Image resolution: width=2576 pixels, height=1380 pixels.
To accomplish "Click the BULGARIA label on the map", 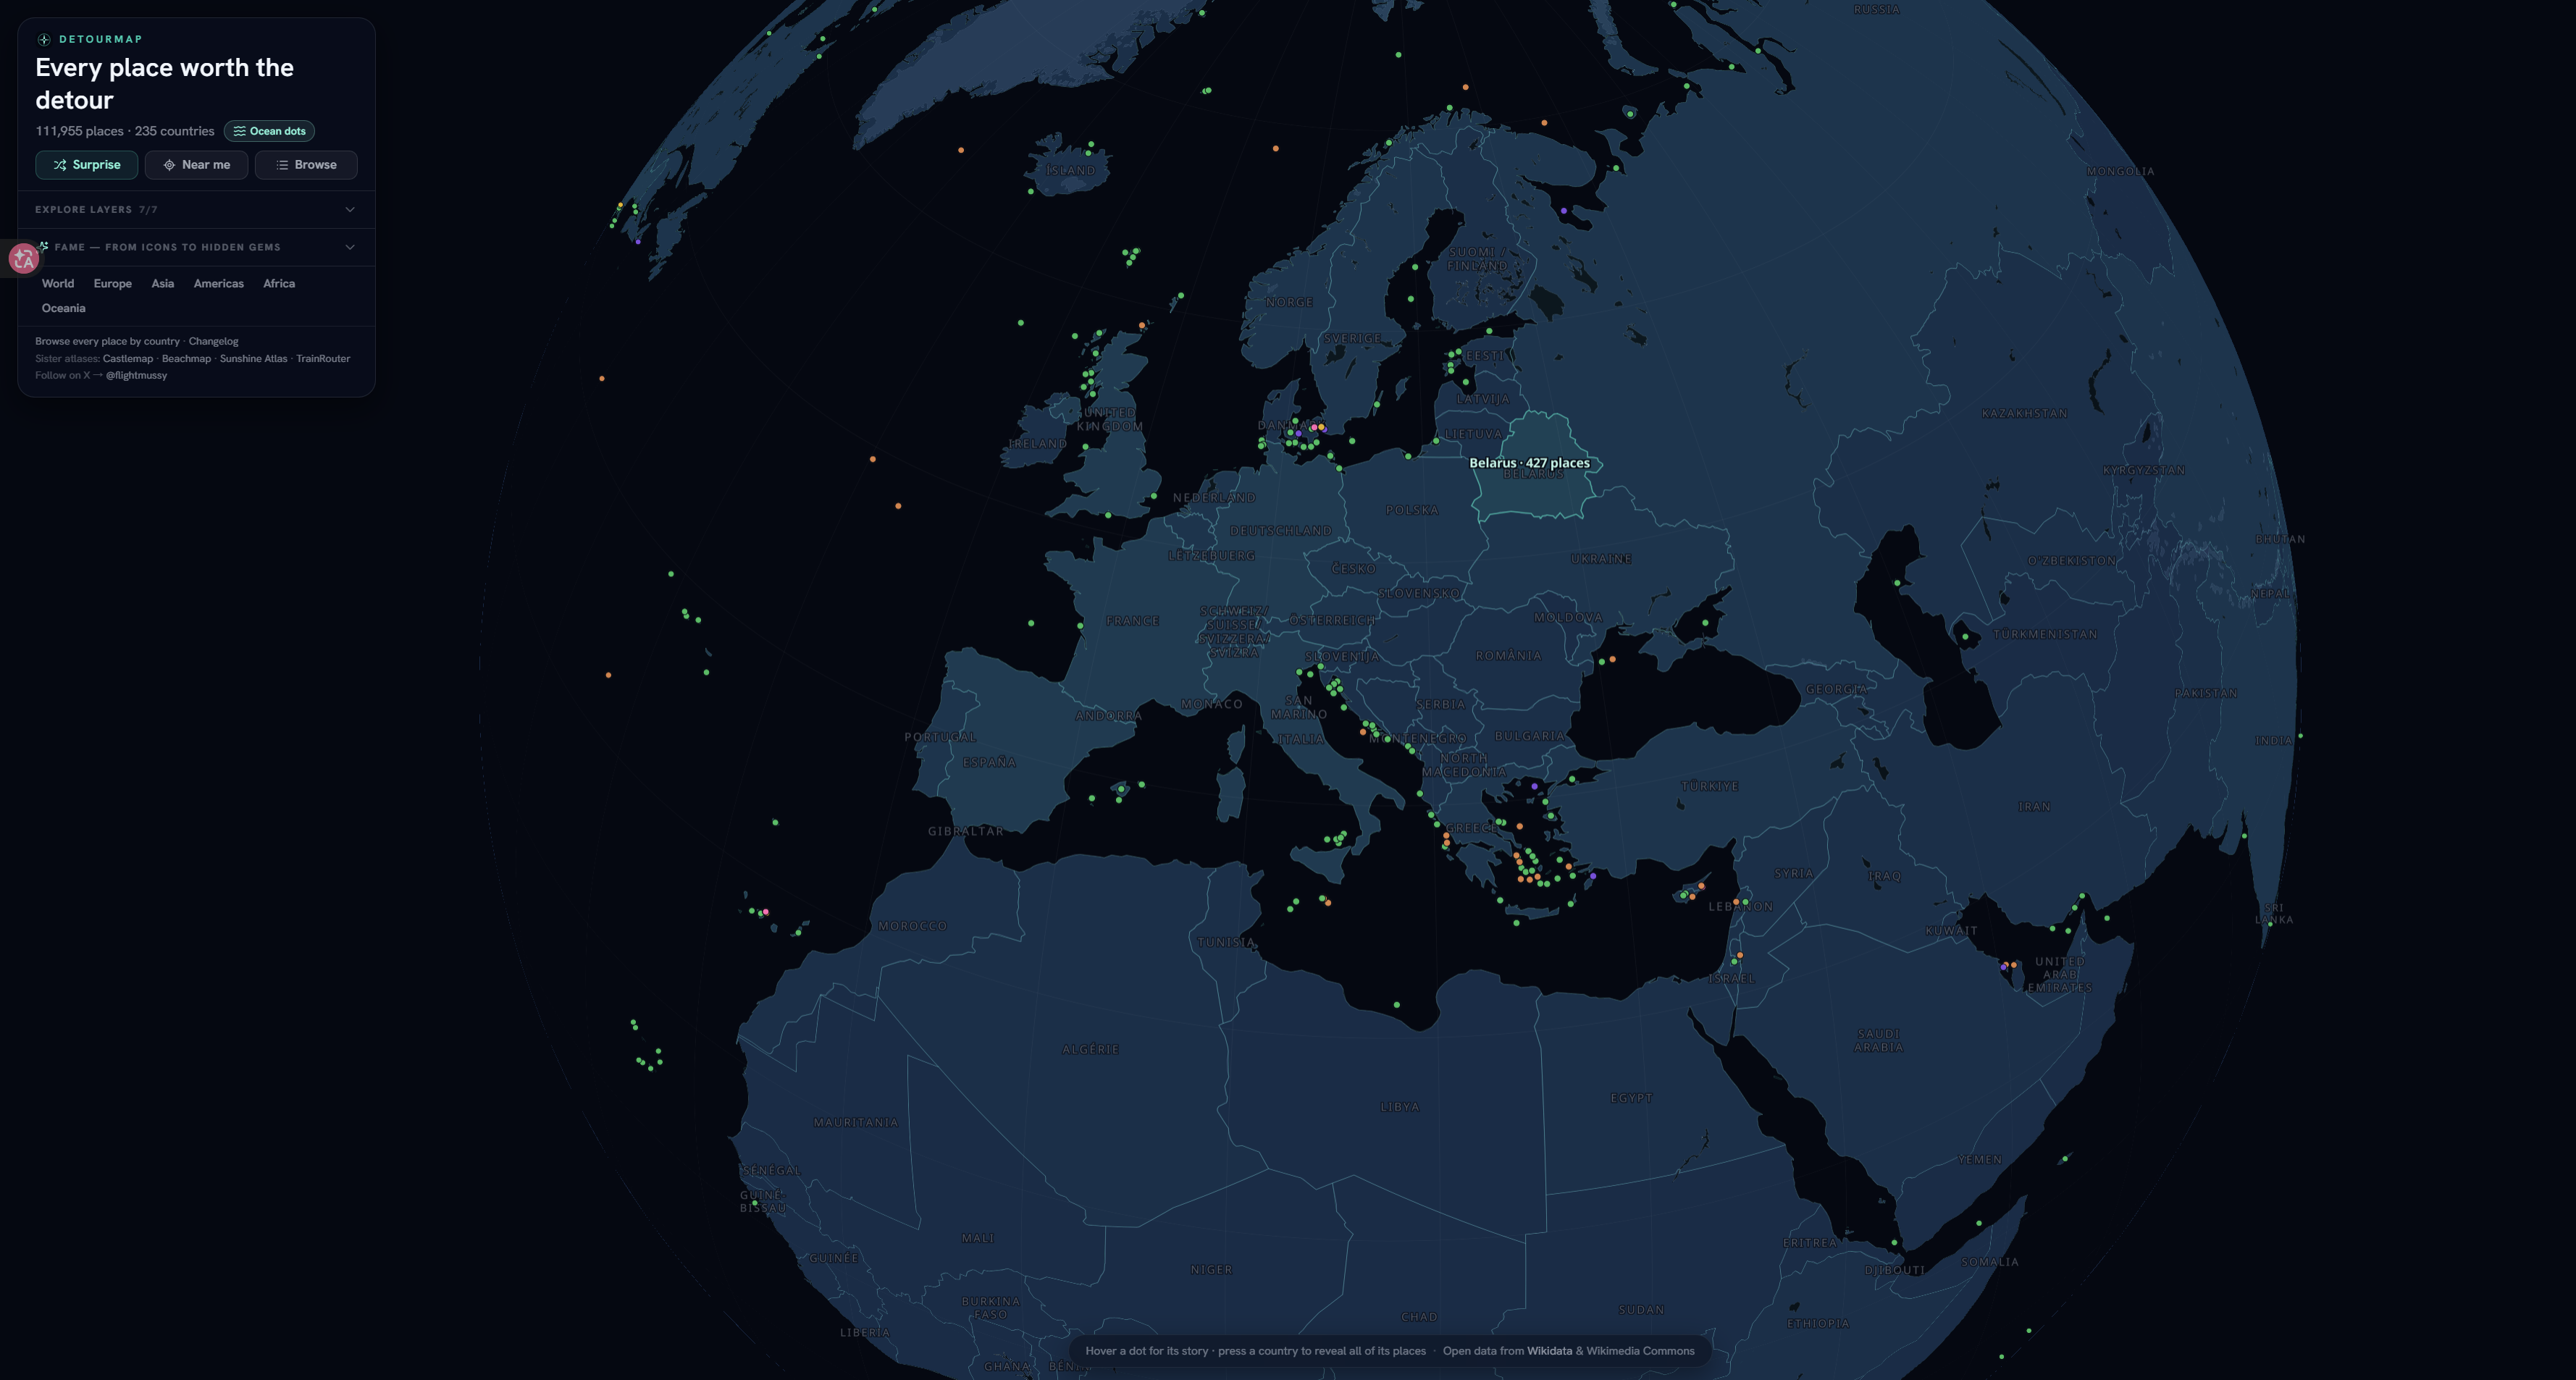I will point(1530,736).
